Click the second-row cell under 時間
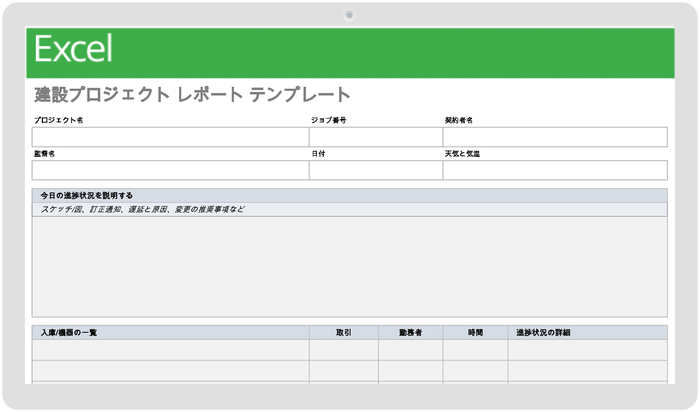 click(475, 371)
